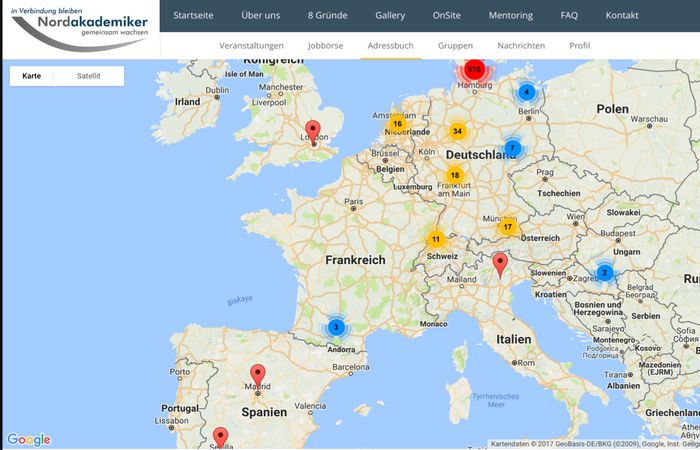700x450 pixels.
Task: Switch to the Veranstaltungen tab
Action: 251,46
